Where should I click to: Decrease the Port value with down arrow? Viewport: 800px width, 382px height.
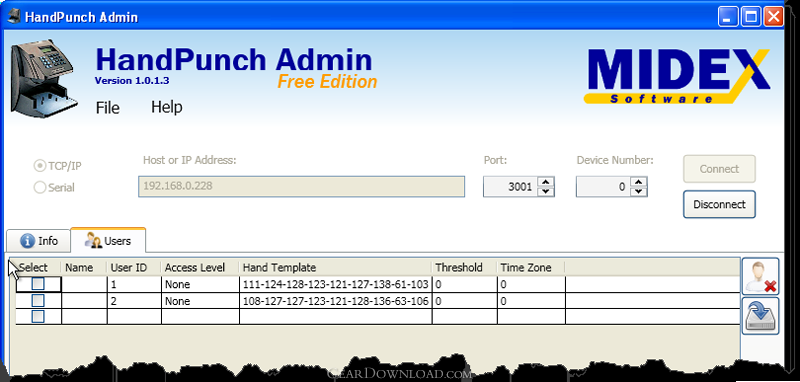click(545, 191)
